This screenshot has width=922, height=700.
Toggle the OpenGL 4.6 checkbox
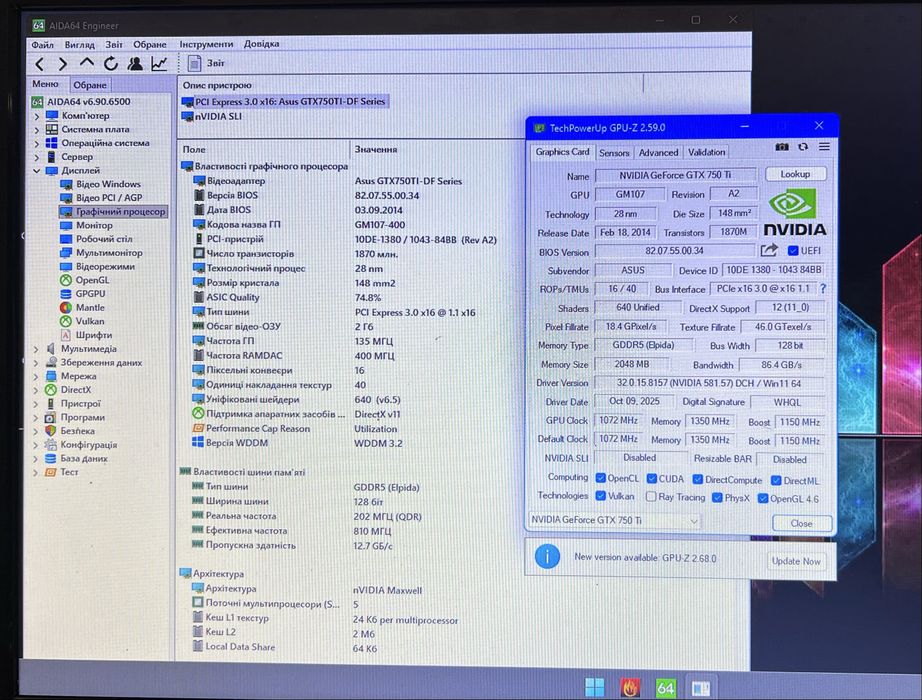tap(763, 498)
